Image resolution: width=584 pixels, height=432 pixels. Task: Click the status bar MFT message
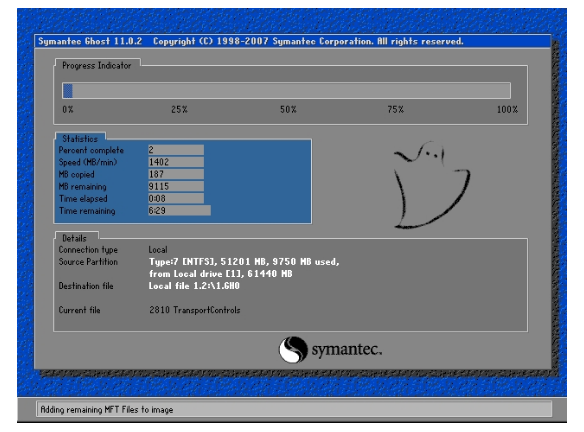[x=107, y=410]
